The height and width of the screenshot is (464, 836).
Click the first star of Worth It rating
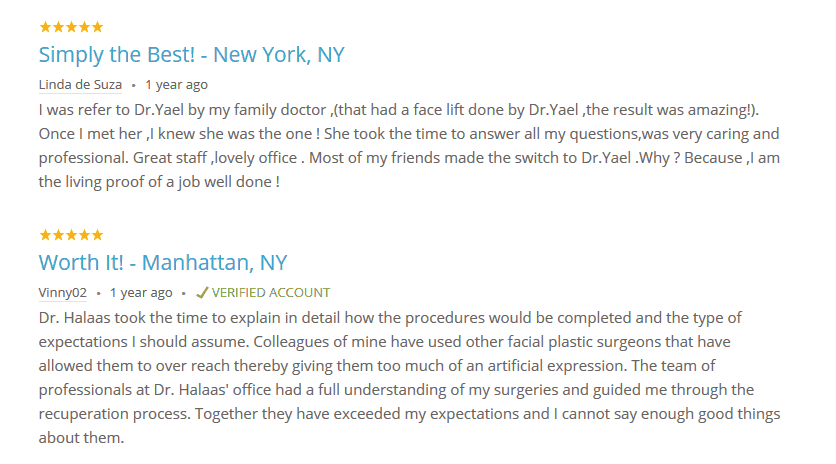(x=45, y=235)
